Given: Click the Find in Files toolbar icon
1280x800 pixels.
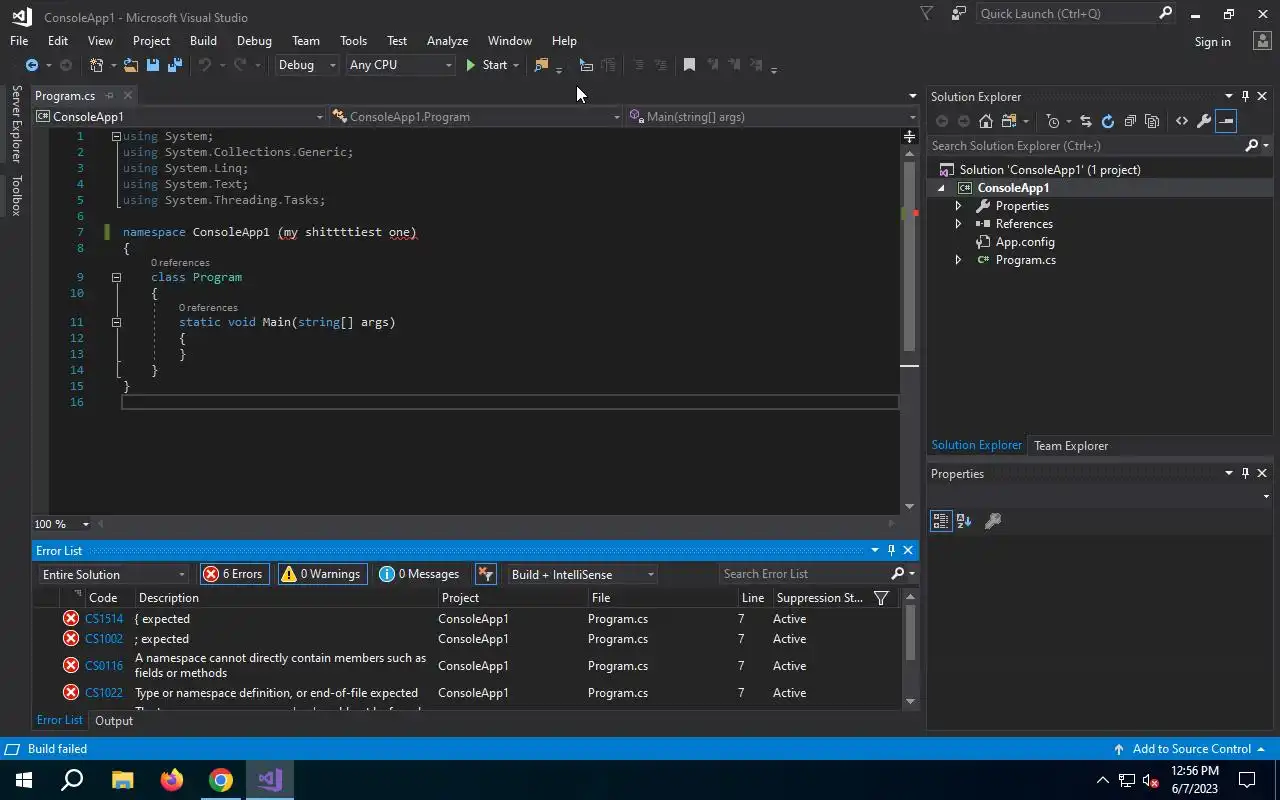Looking at the screenshot, I should click(x=541, y=65).
